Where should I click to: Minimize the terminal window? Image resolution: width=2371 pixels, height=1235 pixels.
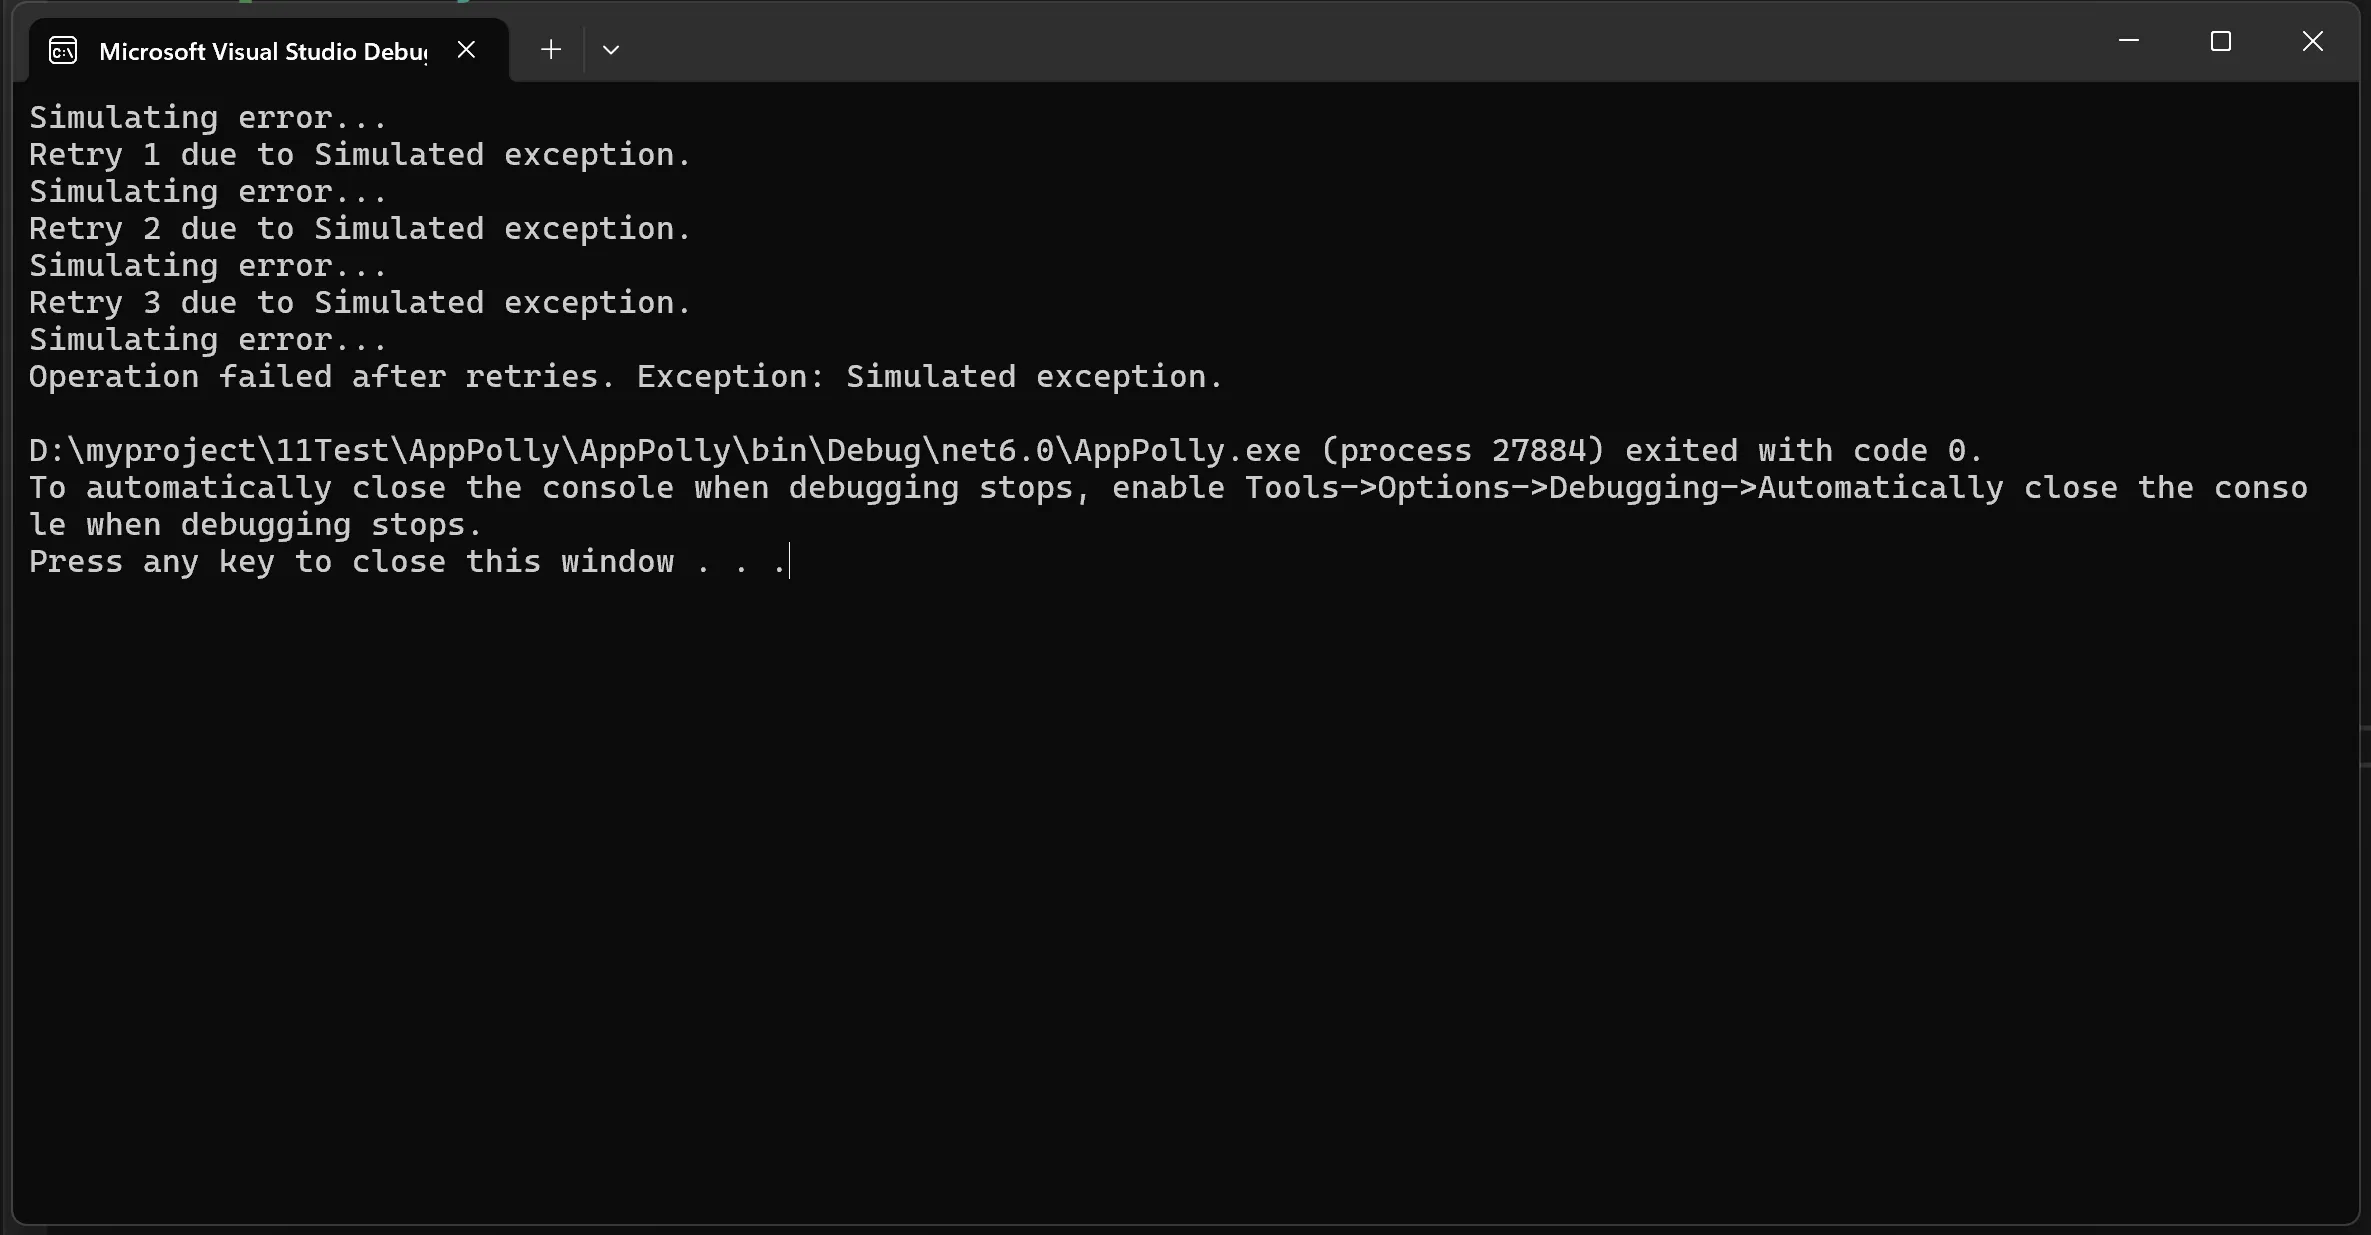(2128, 42)
